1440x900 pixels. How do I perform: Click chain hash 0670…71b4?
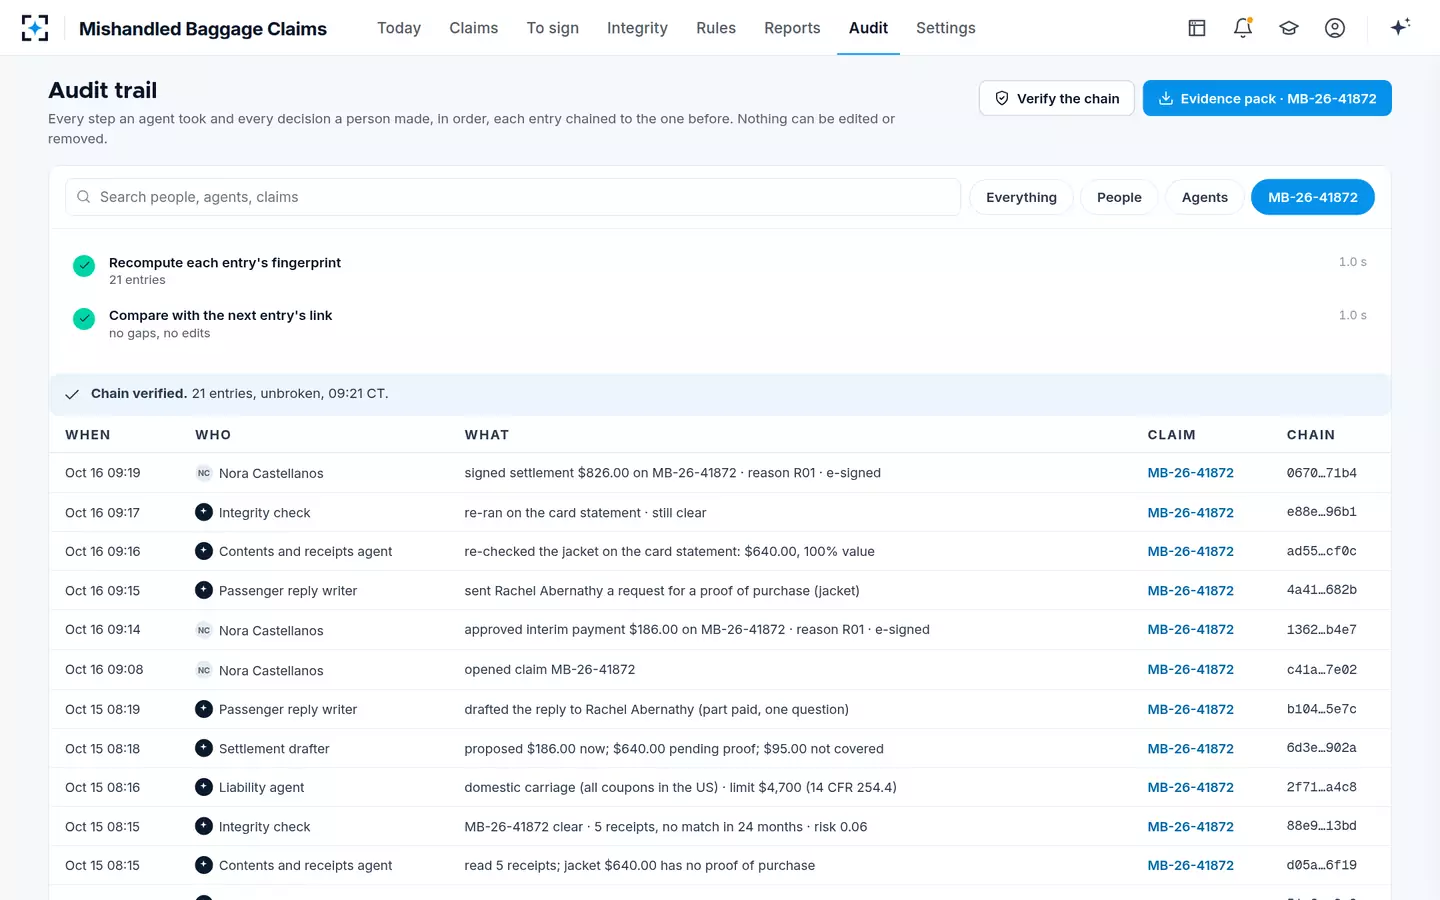coord(1322,473)
